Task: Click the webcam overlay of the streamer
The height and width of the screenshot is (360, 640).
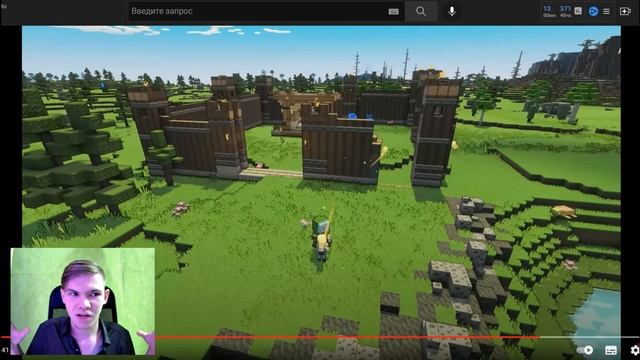Action: pyautogui.click(x=83, y=301)
